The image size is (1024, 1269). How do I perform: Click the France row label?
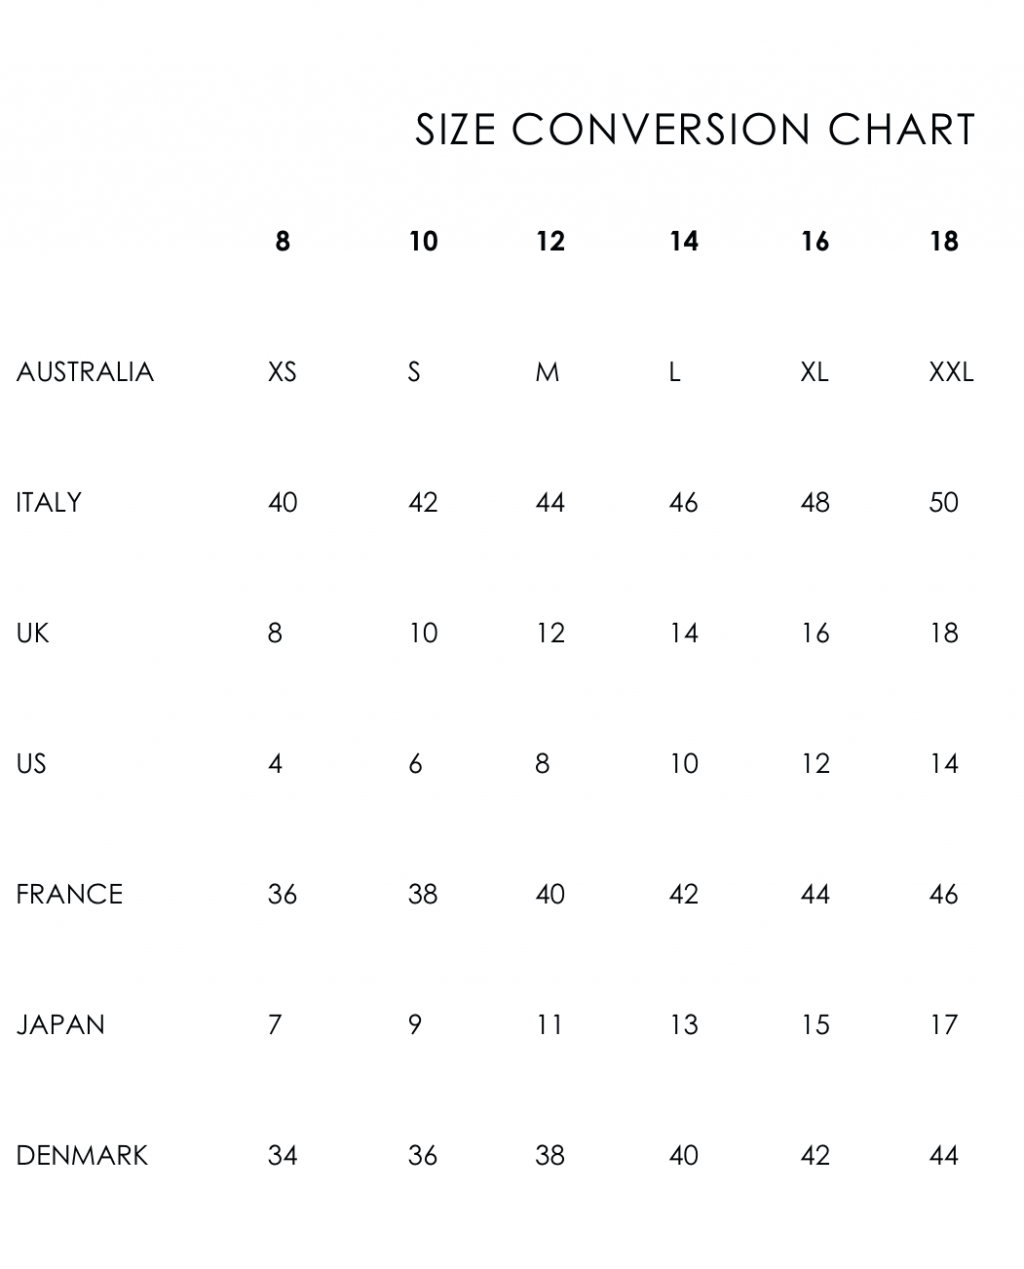pyautogui.click(x=69, y=894)
